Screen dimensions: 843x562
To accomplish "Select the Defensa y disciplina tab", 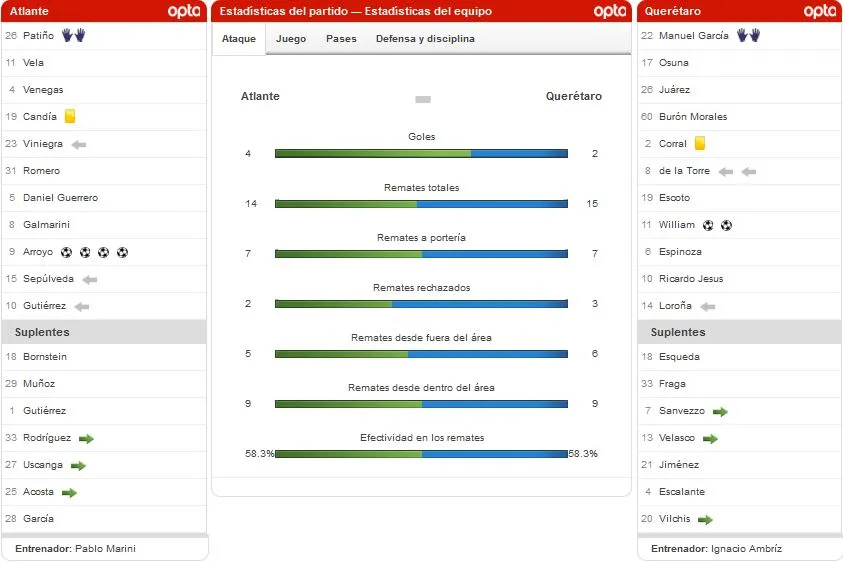I will tap(425, 39).
